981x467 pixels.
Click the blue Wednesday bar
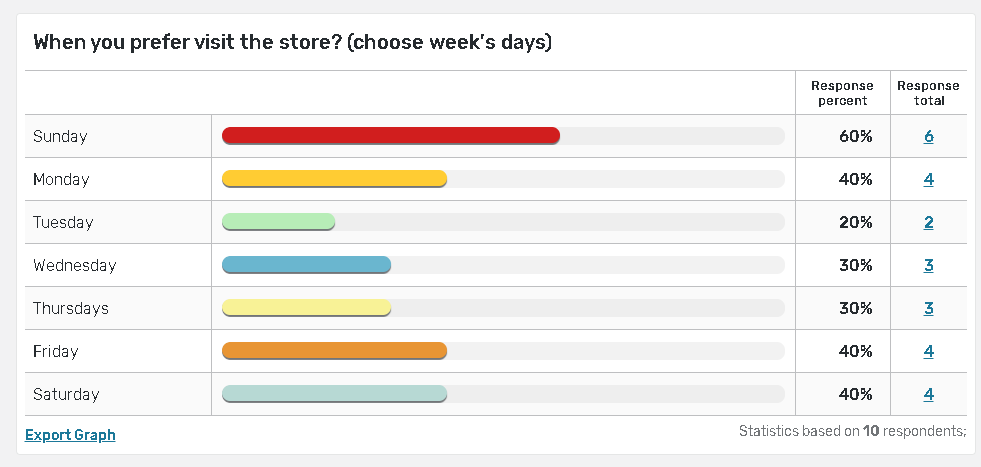306,265
